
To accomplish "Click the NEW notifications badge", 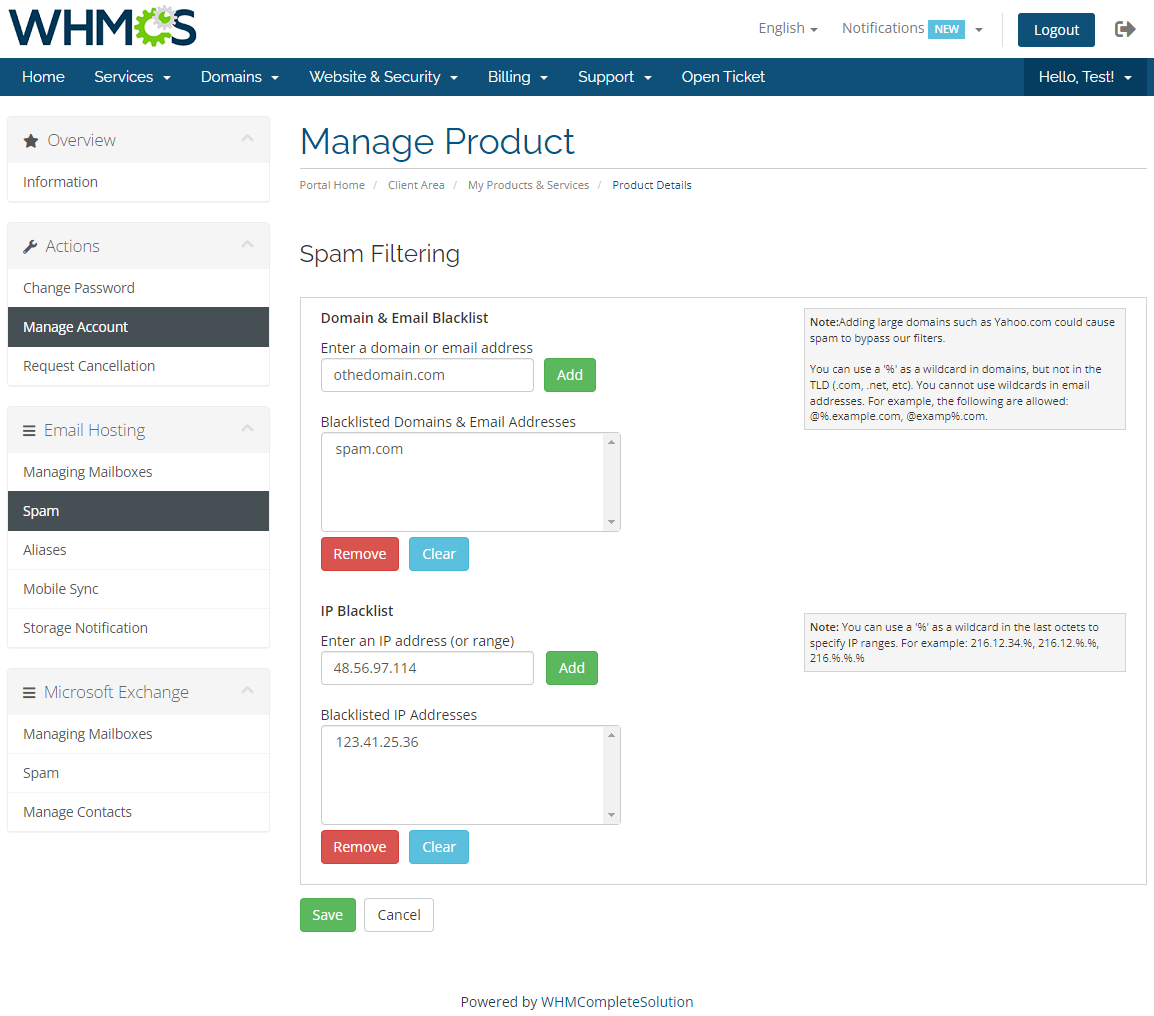I will [x=946, y=29].
